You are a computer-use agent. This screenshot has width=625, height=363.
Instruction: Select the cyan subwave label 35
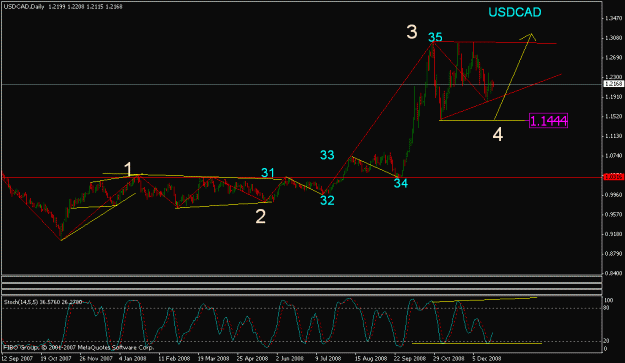pos(435,37)
